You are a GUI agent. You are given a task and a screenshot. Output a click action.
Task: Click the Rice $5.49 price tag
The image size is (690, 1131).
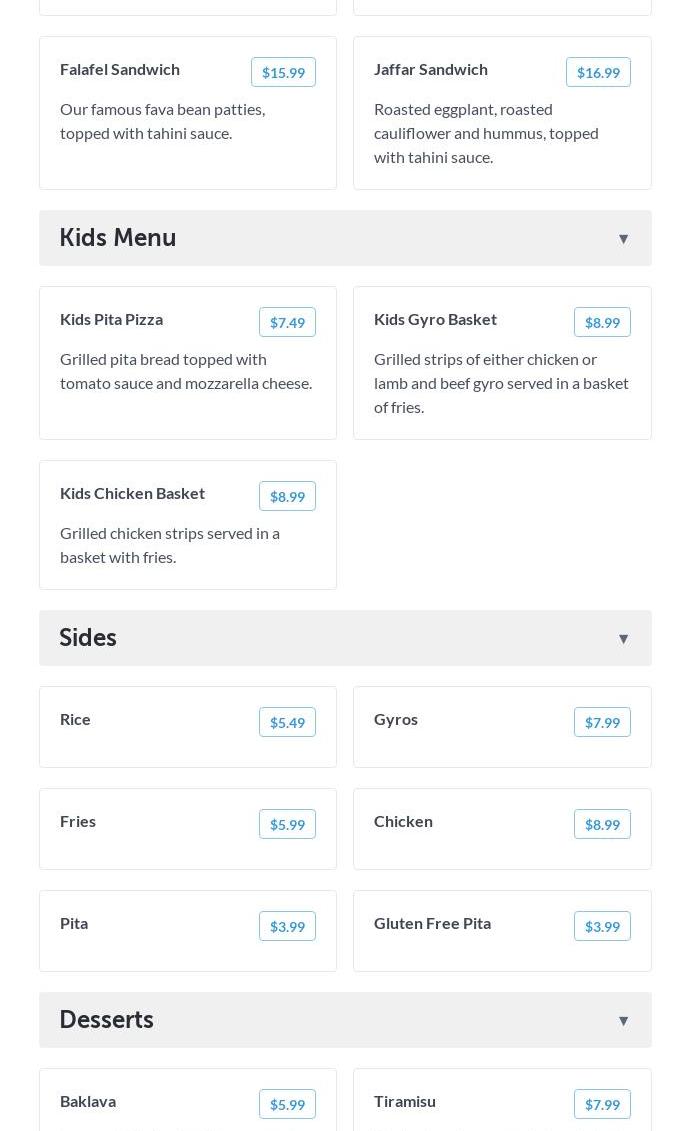(x=287, y=722)
